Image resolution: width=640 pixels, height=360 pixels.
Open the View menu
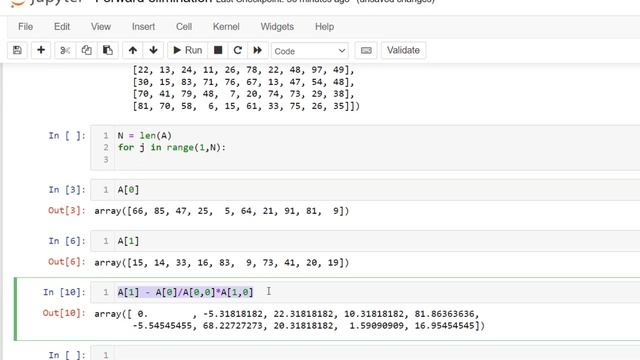pos(101,27)
